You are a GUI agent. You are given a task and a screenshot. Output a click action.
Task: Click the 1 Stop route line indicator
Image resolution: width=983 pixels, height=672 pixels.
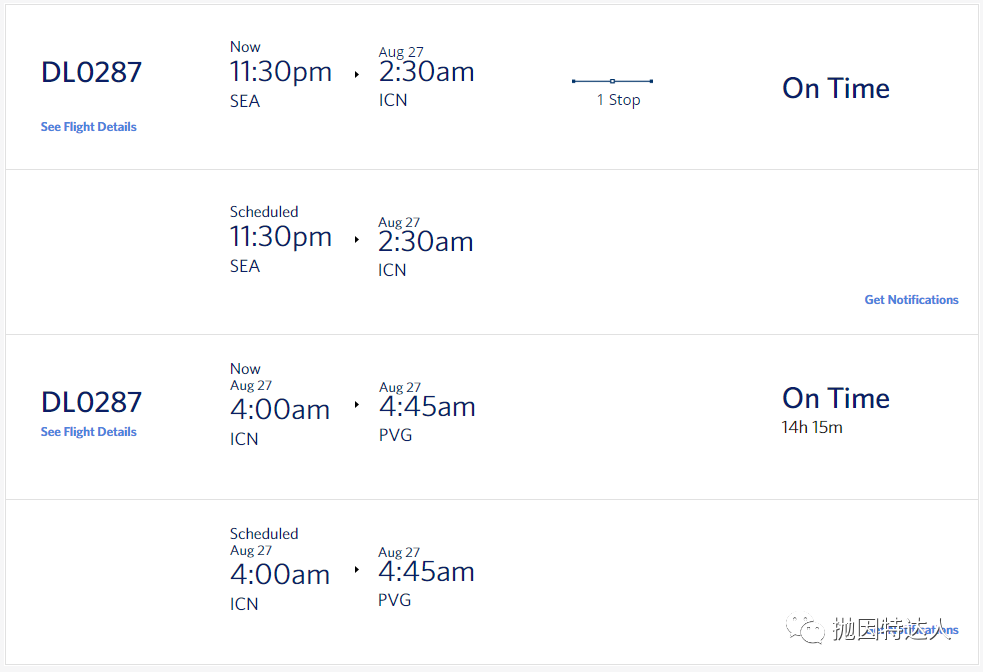coord(612,81)
